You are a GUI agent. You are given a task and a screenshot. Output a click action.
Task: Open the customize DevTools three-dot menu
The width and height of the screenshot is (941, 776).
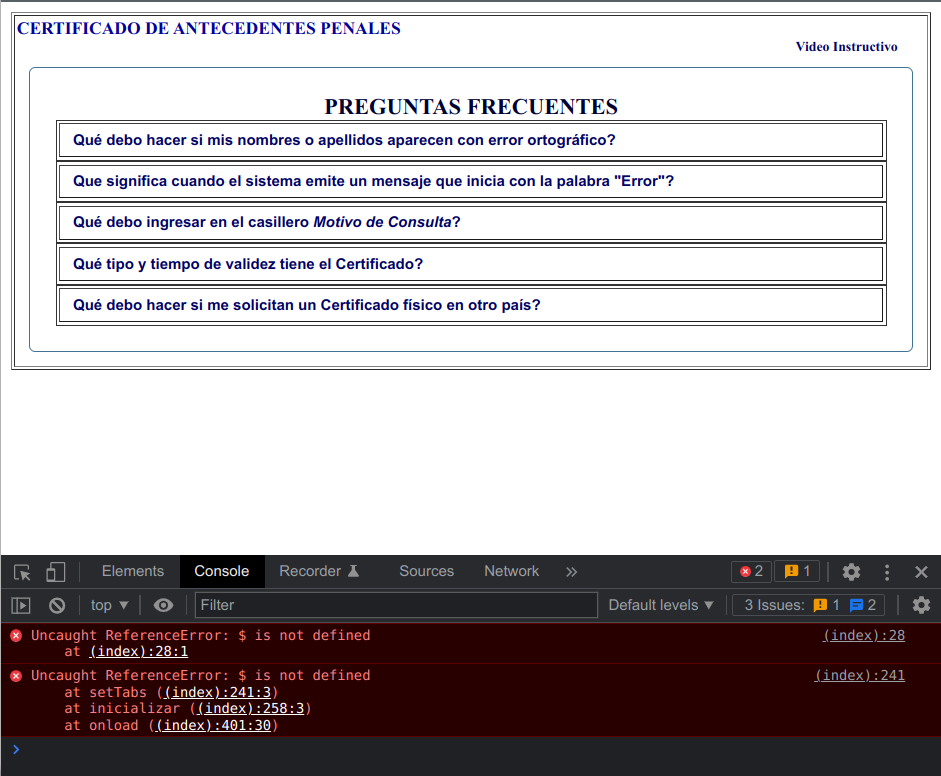coord(887,571)
